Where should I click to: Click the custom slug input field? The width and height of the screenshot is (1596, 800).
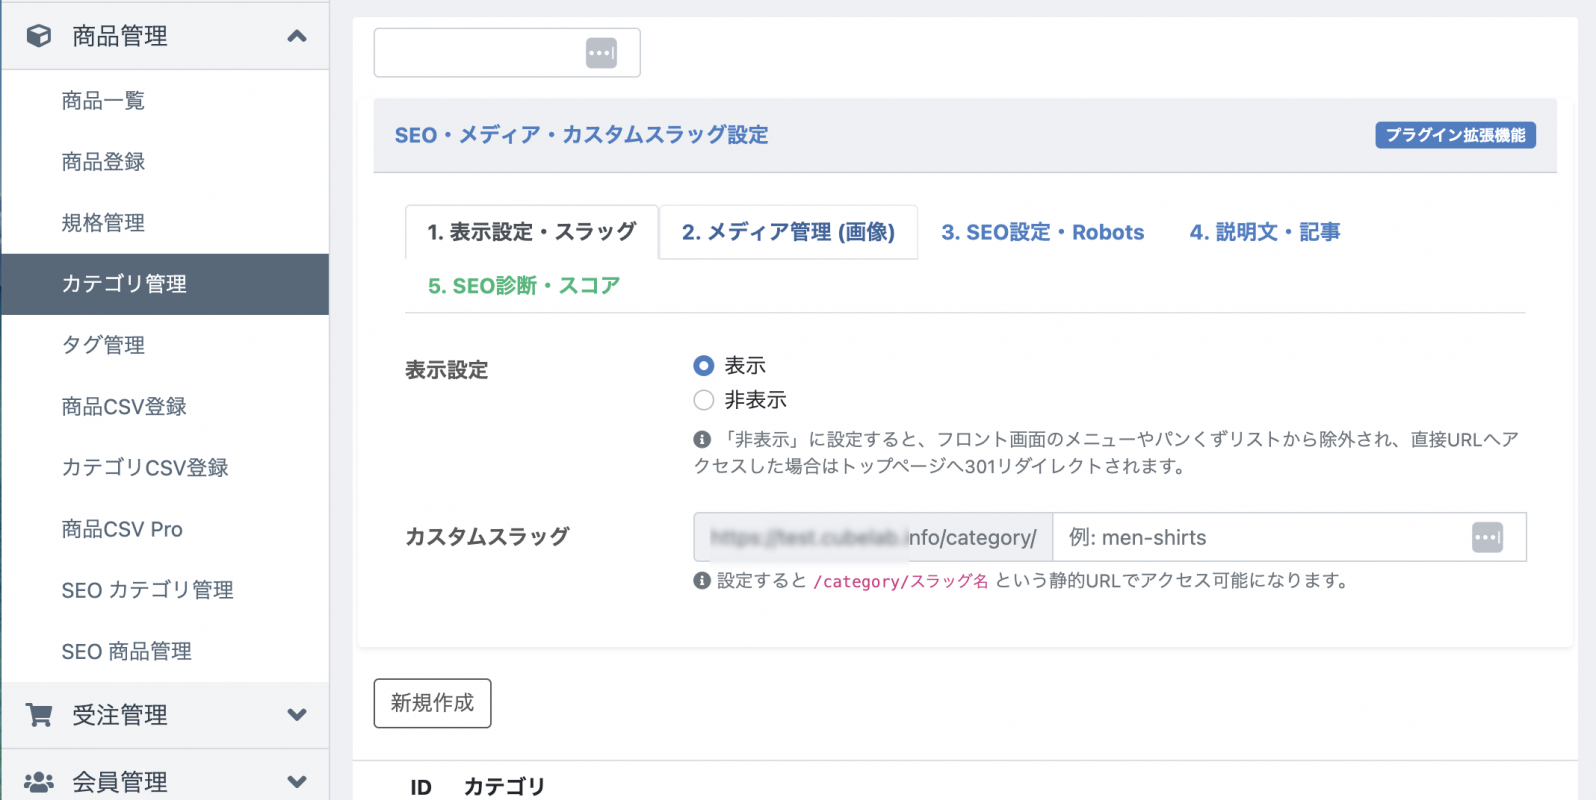point(1289,537)
